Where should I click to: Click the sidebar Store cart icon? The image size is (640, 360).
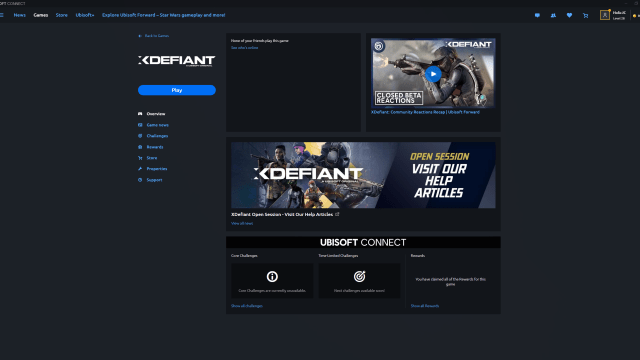tap(140, 158)
